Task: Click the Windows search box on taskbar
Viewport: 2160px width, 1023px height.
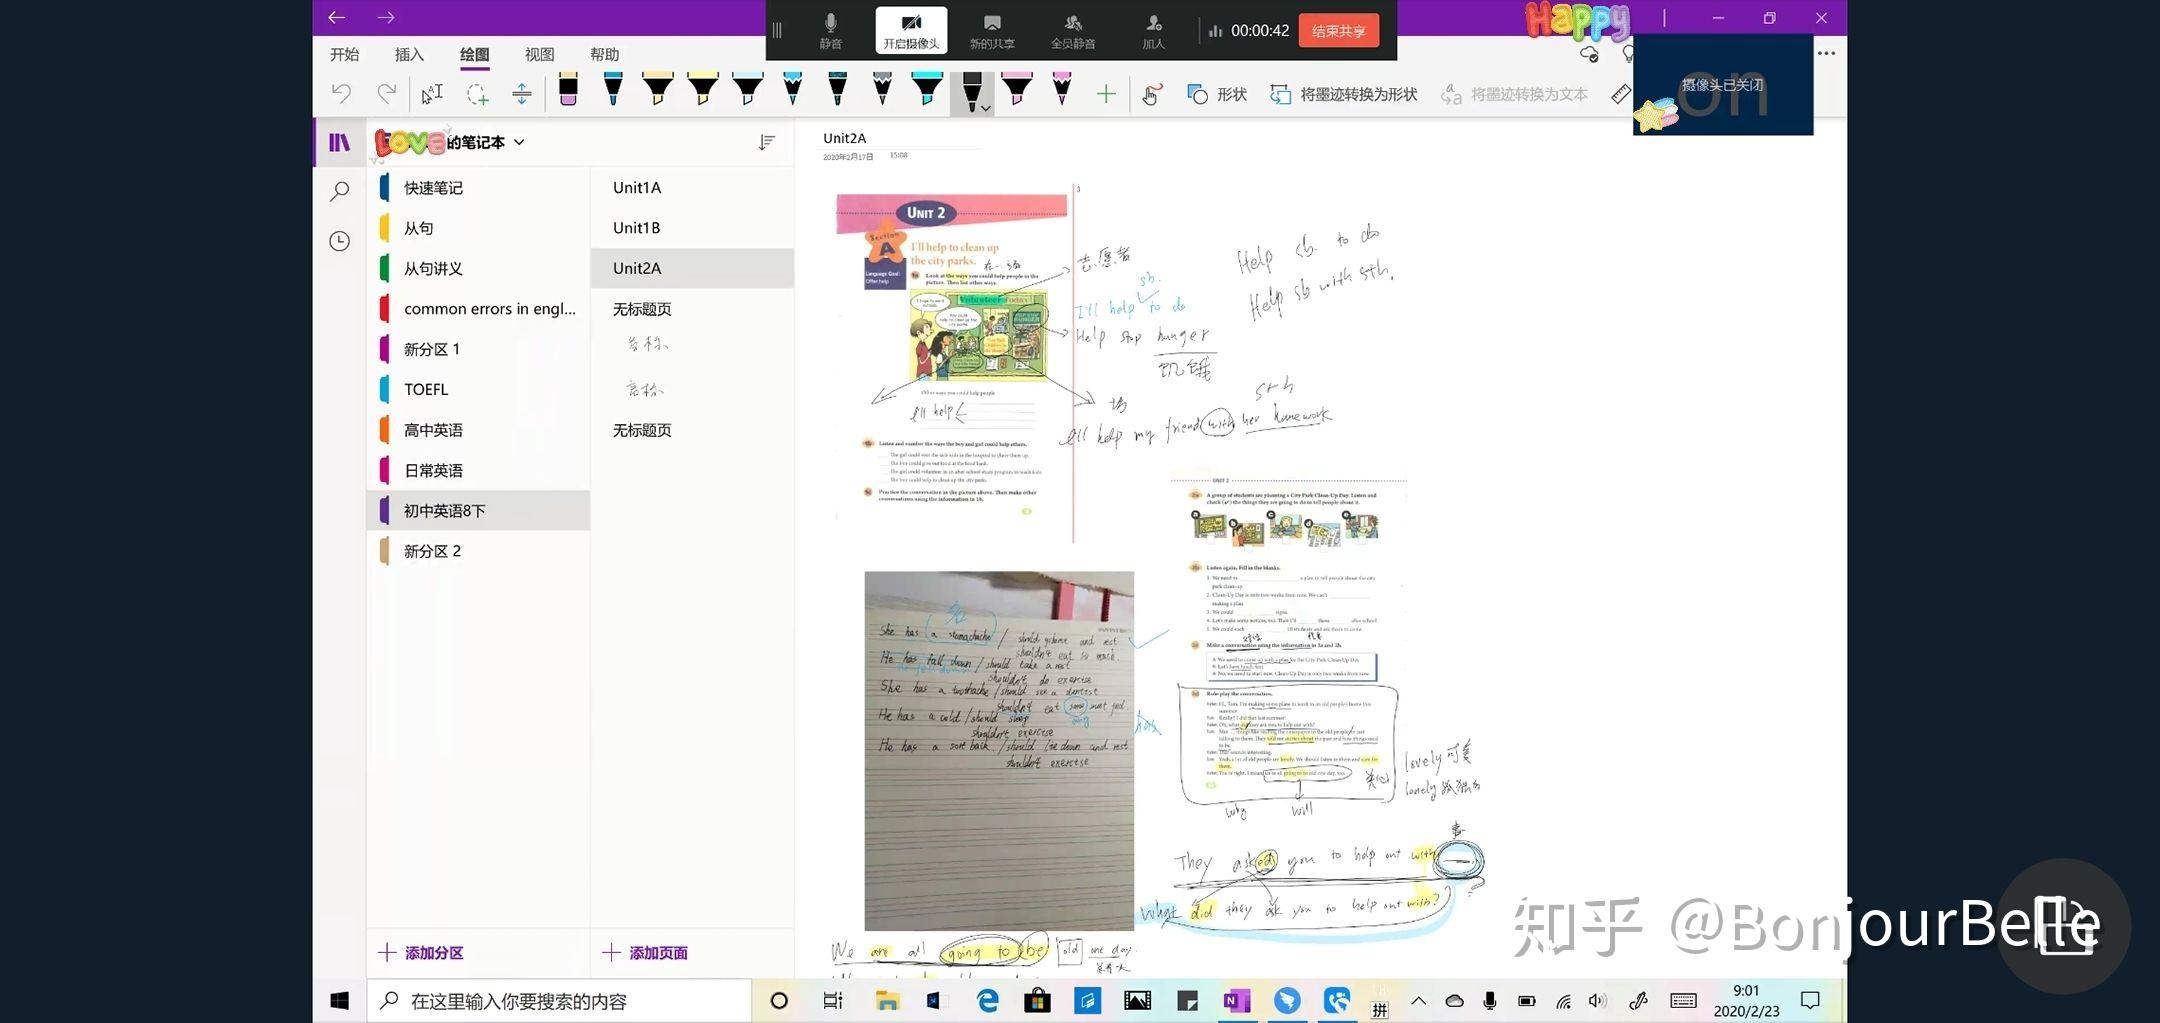Action: (x=559, y=1000)
